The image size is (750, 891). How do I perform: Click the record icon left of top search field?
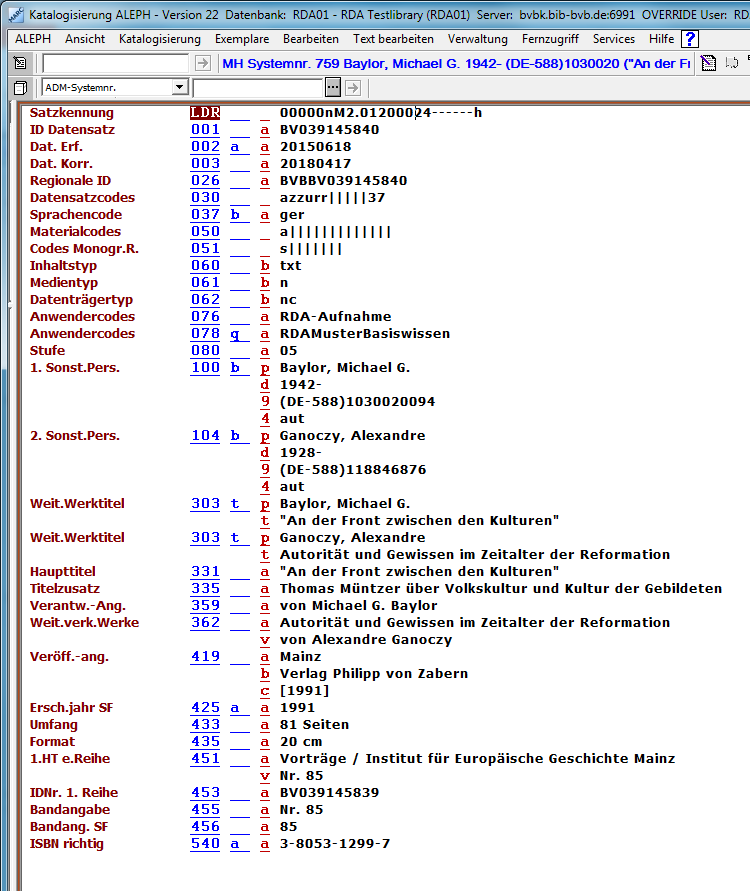click(20, 63)
